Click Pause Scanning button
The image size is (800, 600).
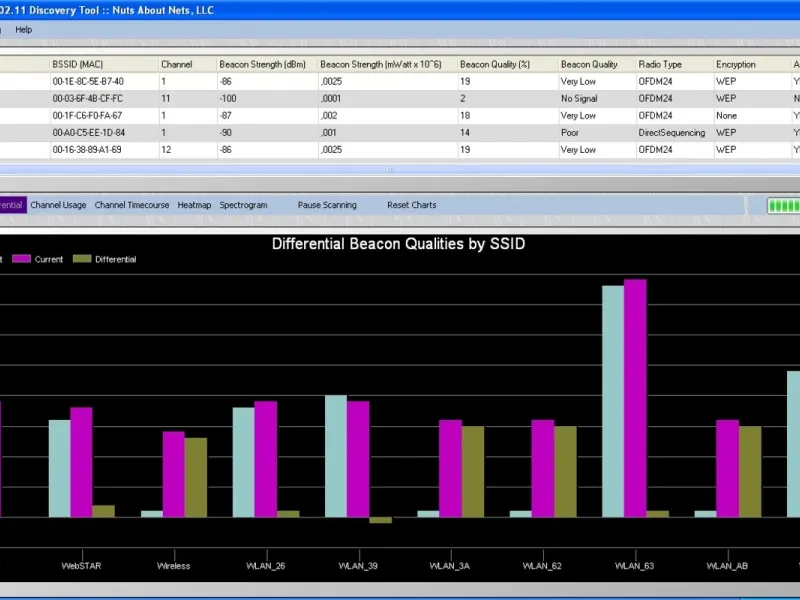pos(327,205)
